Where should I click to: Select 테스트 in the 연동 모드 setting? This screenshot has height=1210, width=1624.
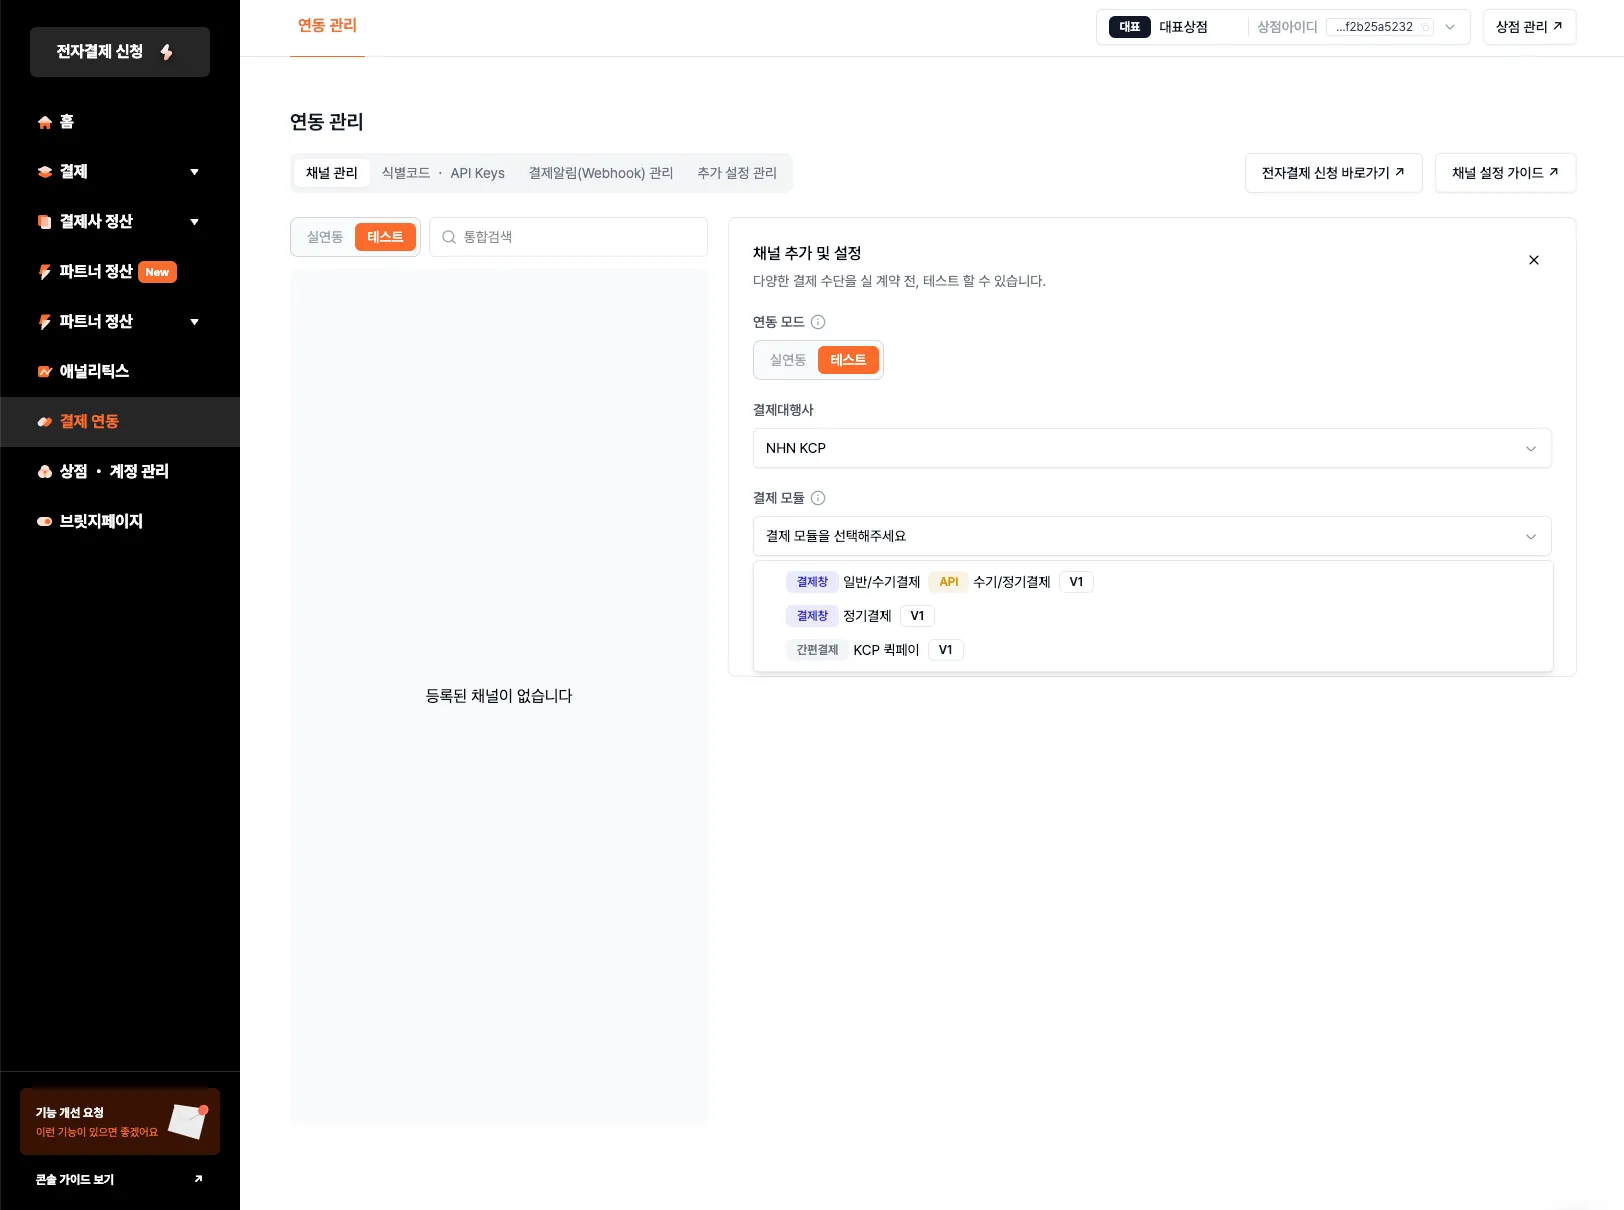pos(848,360)
